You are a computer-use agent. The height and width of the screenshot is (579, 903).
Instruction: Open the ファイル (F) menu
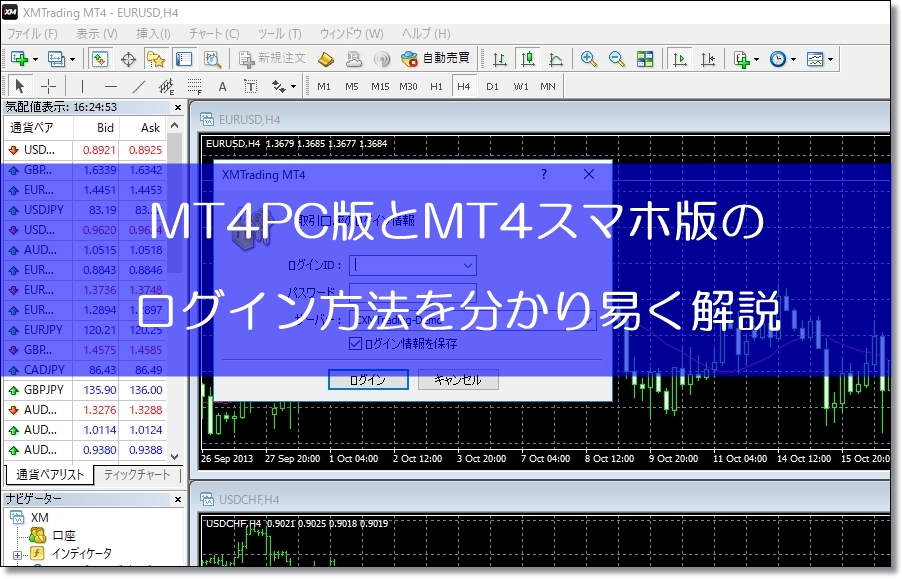coord(32,33)
